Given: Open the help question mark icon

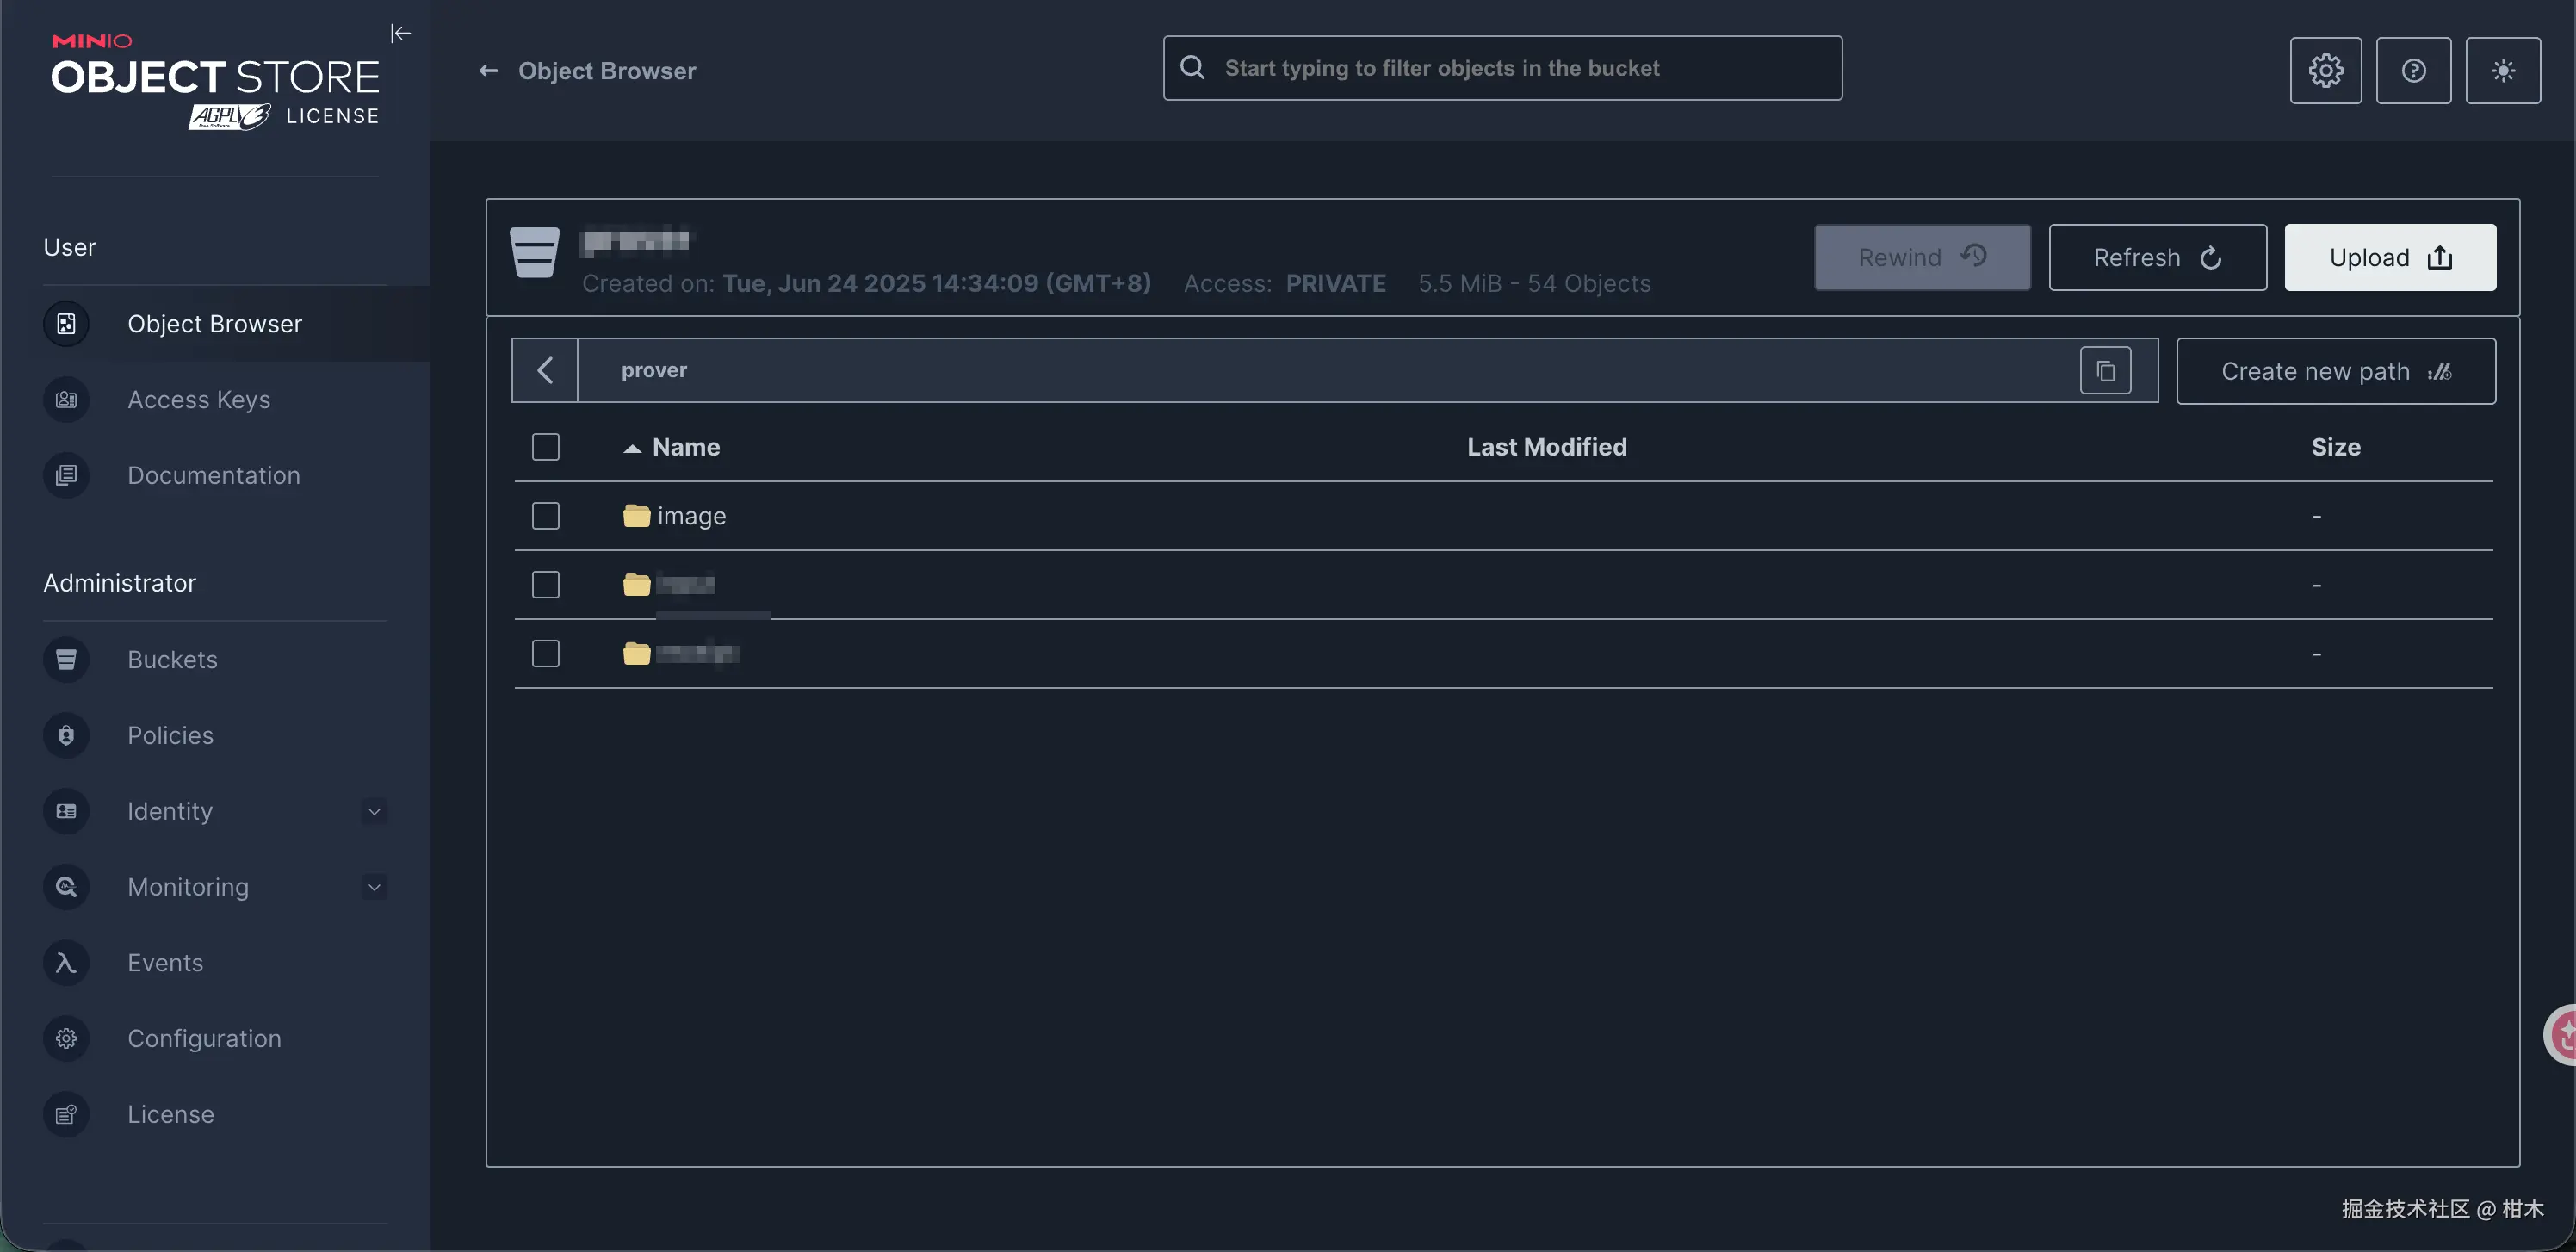Looking at the screenshot, I should 2413,71.
